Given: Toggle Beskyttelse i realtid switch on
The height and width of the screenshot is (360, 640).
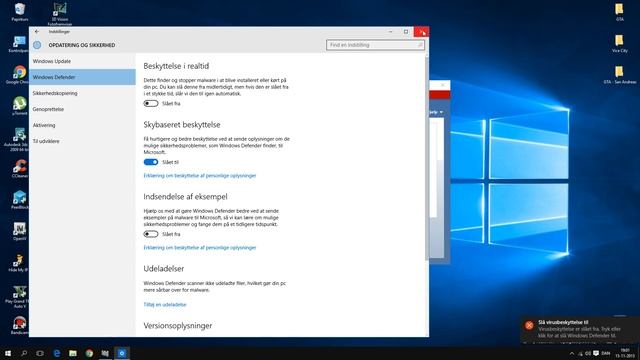Looking at the screenshot, I should pos(151,103).
